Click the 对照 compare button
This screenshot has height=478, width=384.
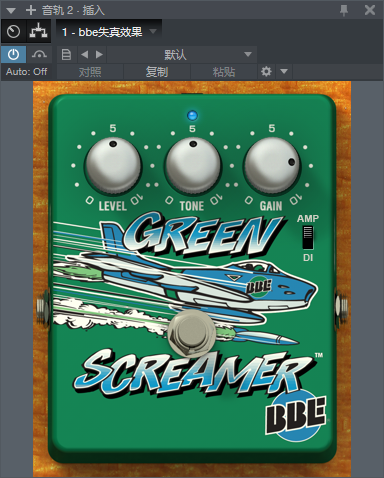(90, 72)
